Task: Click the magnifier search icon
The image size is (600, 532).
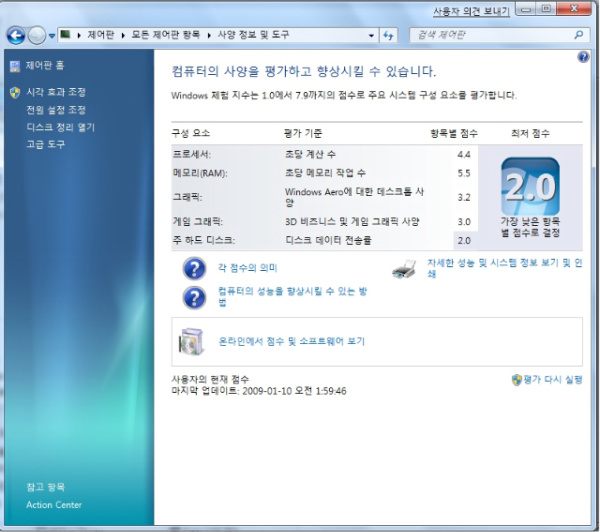Action: coord(579,35)
